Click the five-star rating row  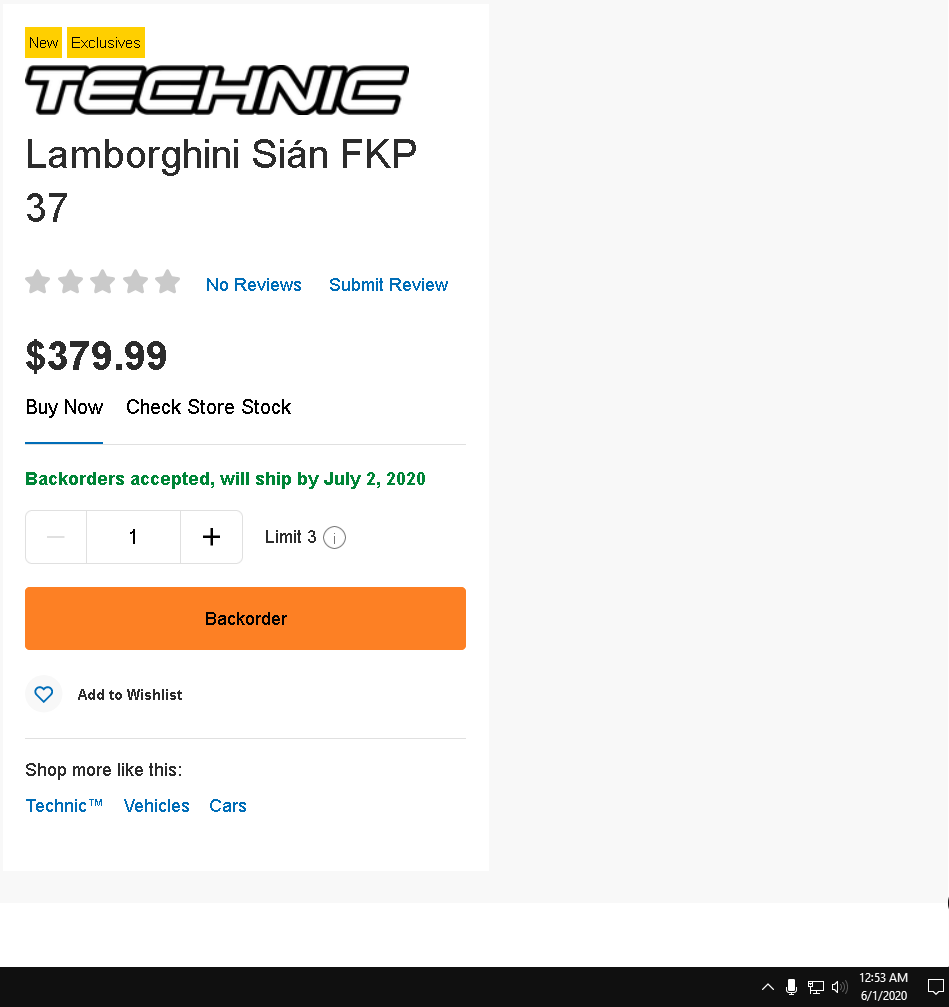click(x=102, y=283)
